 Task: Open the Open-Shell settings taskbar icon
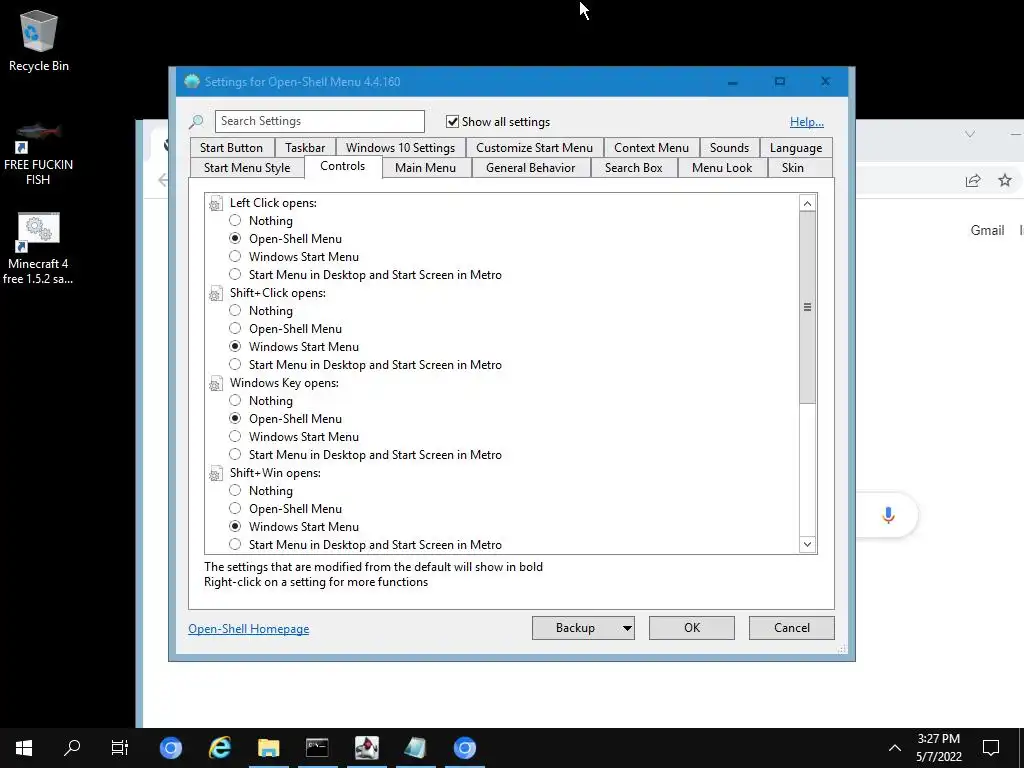tap(415, 748)
